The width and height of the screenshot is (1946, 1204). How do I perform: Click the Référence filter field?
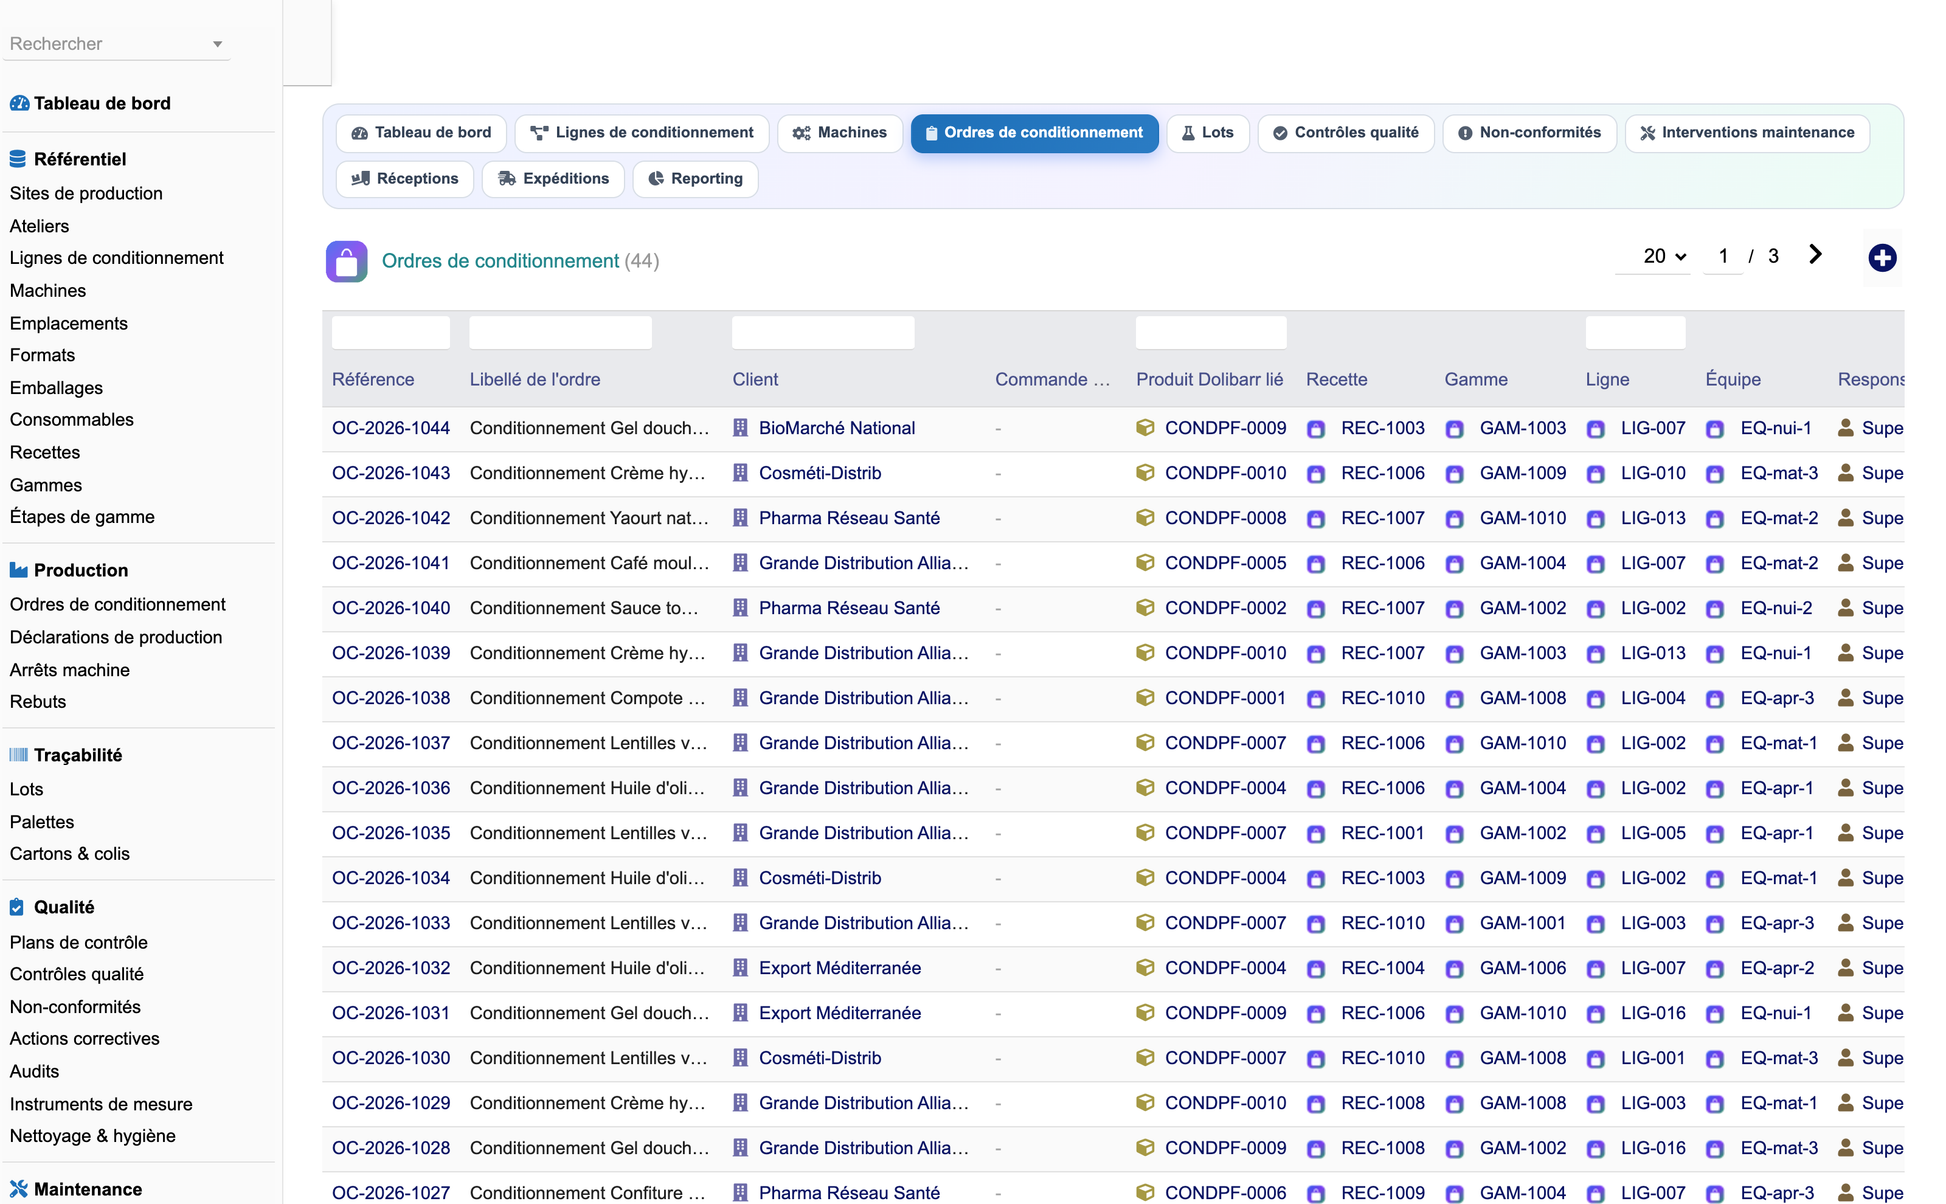tap(391, 333)
